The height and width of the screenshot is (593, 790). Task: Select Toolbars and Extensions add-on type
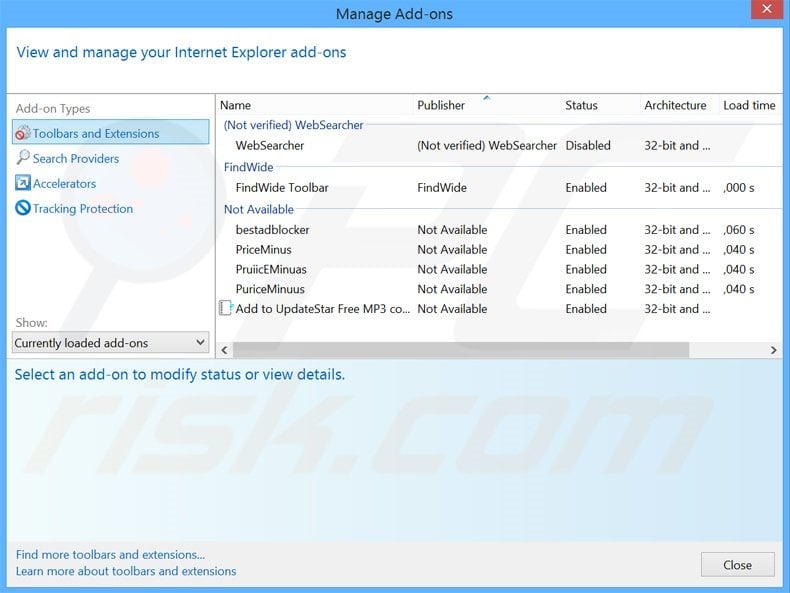110,133
